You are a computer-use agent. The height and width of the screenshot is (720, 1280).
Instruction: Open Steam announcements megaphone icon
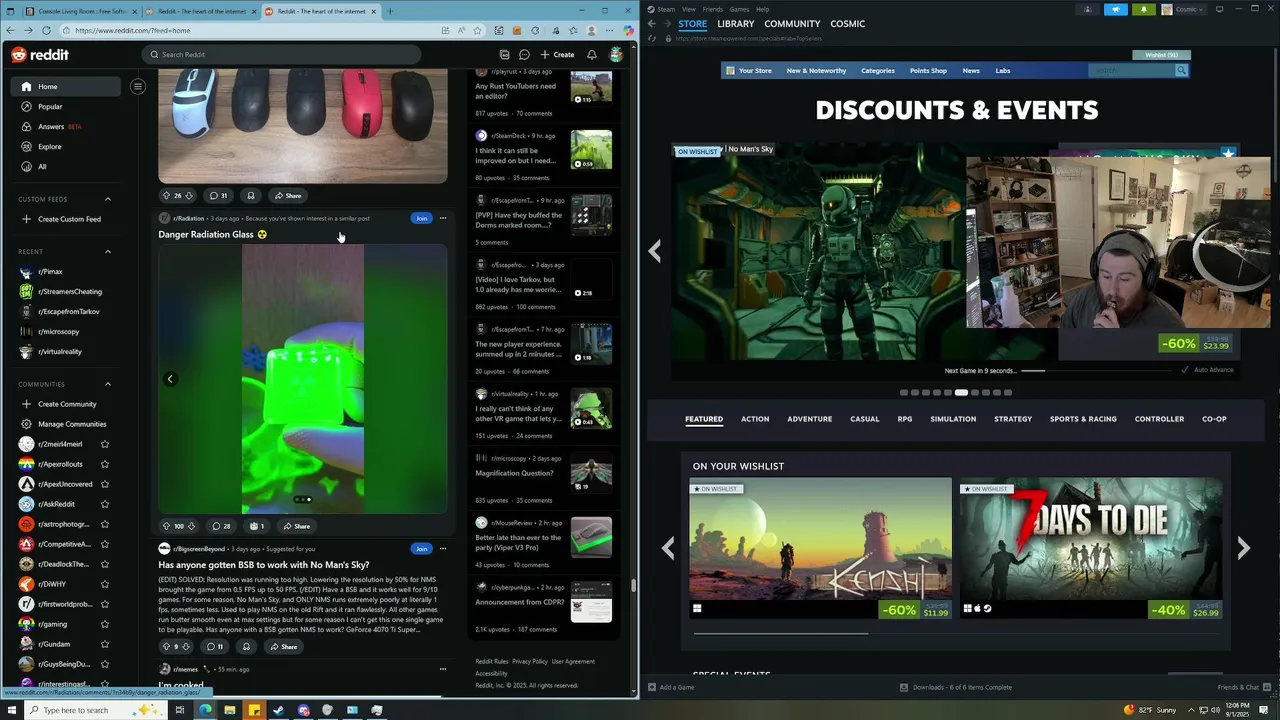click(1116, 9)
